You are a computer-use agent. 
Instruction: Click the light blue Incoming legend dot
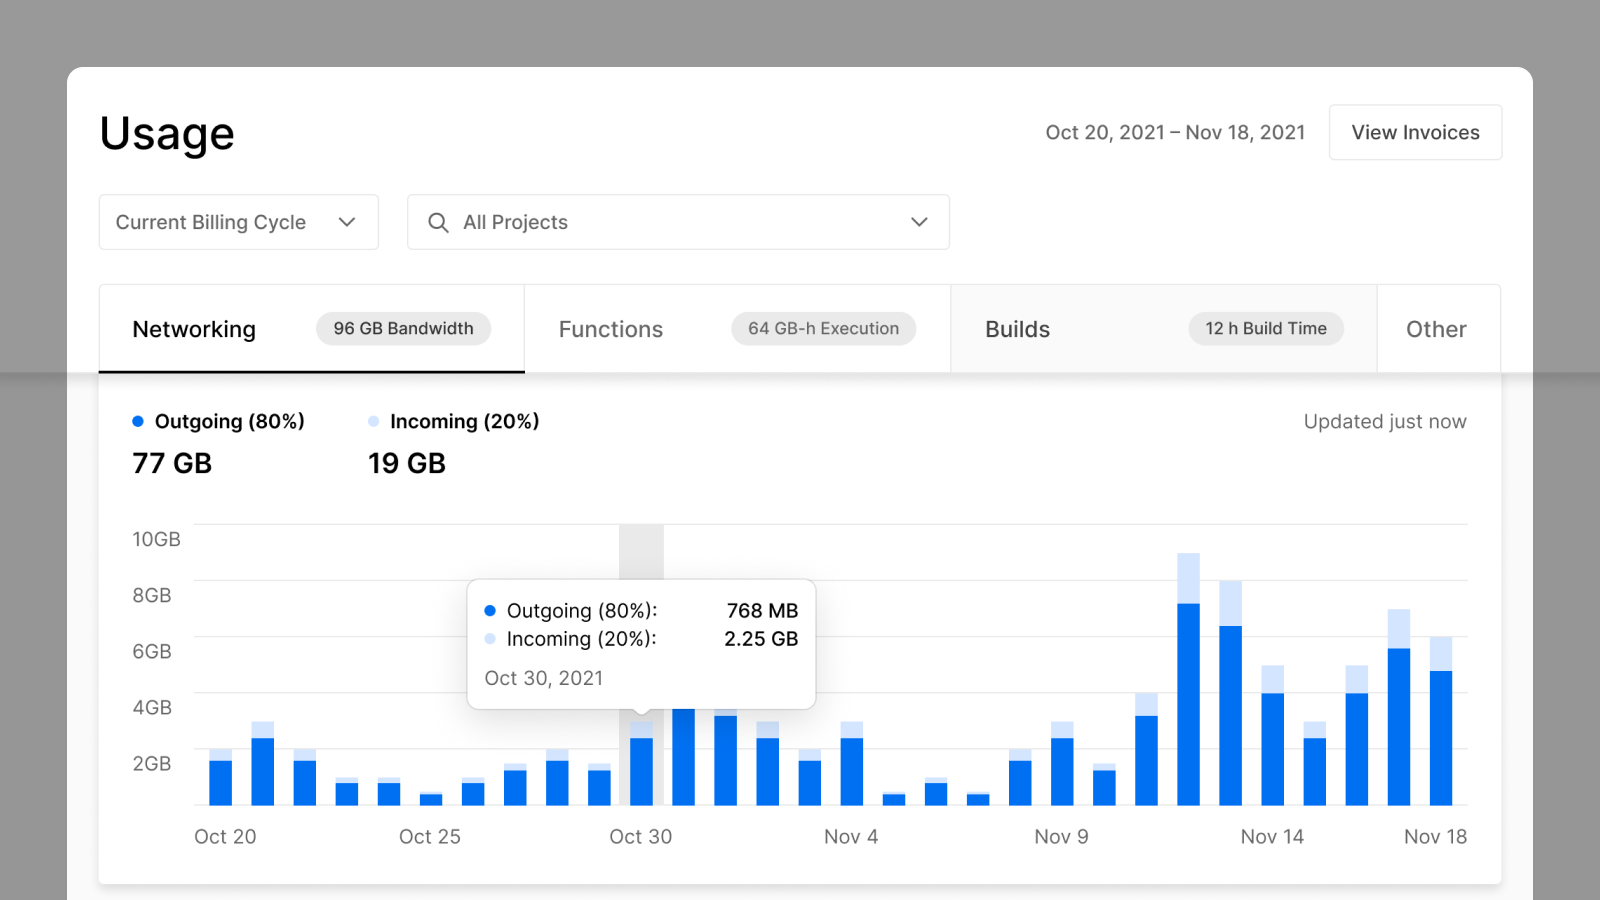pyautogui.click(x=373, y=421)
